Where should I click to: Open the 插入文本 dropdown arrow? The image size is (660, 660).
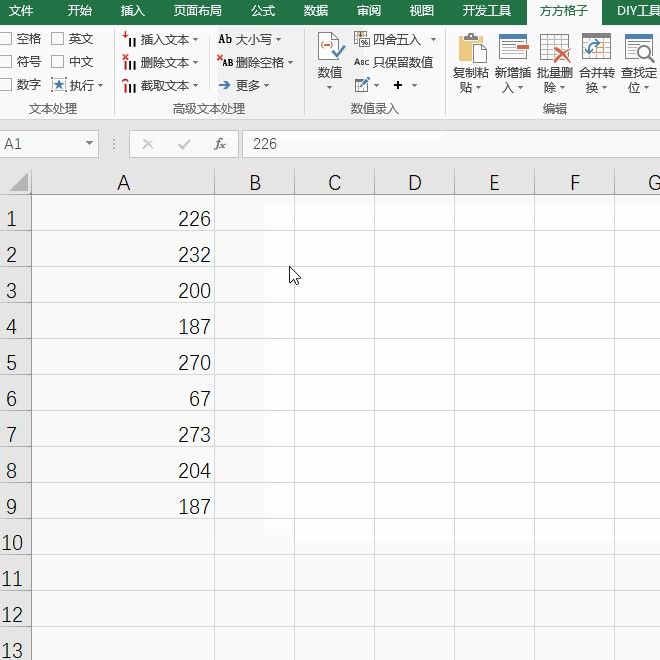(x=195, y=40)
